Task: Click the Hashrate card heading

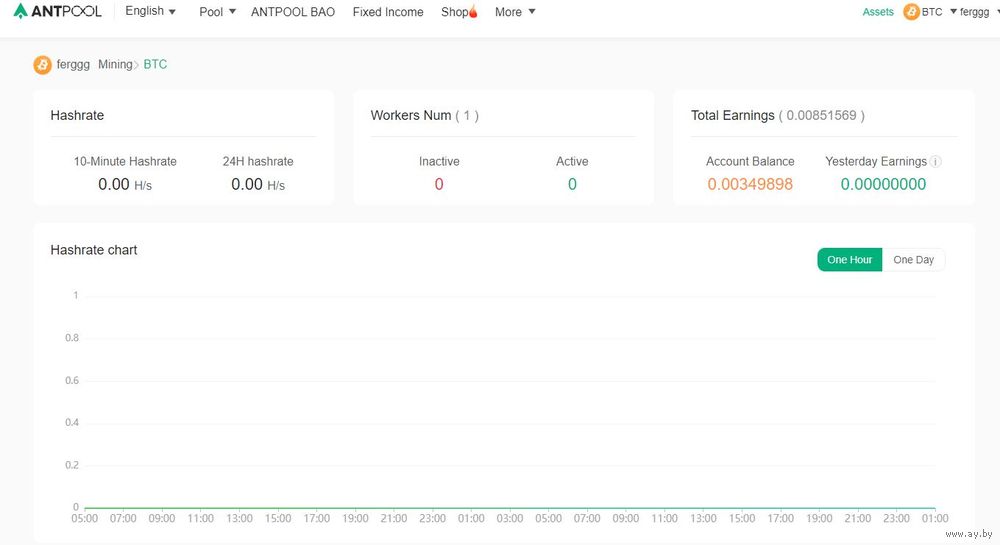Action: click(x=77, y=115)
